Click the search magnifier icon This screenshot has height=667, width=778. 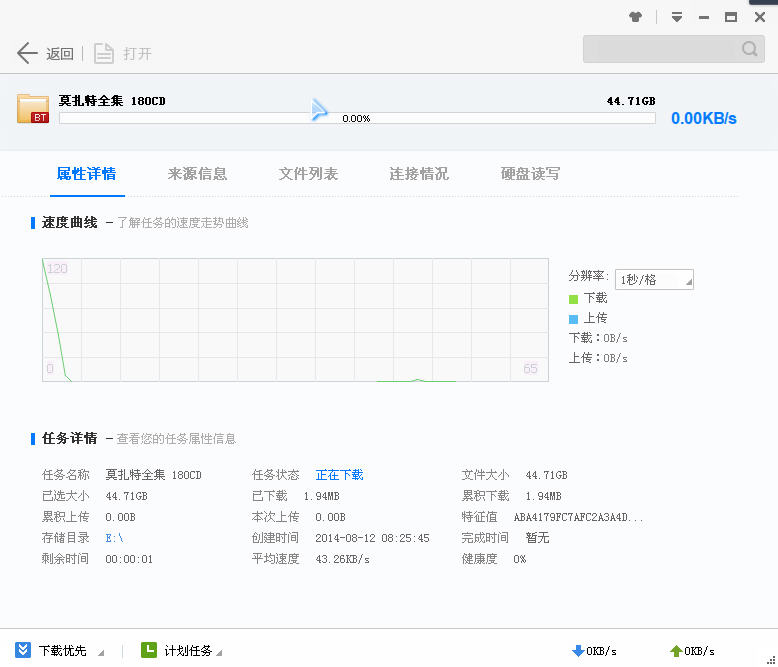(x=749, y=49)
